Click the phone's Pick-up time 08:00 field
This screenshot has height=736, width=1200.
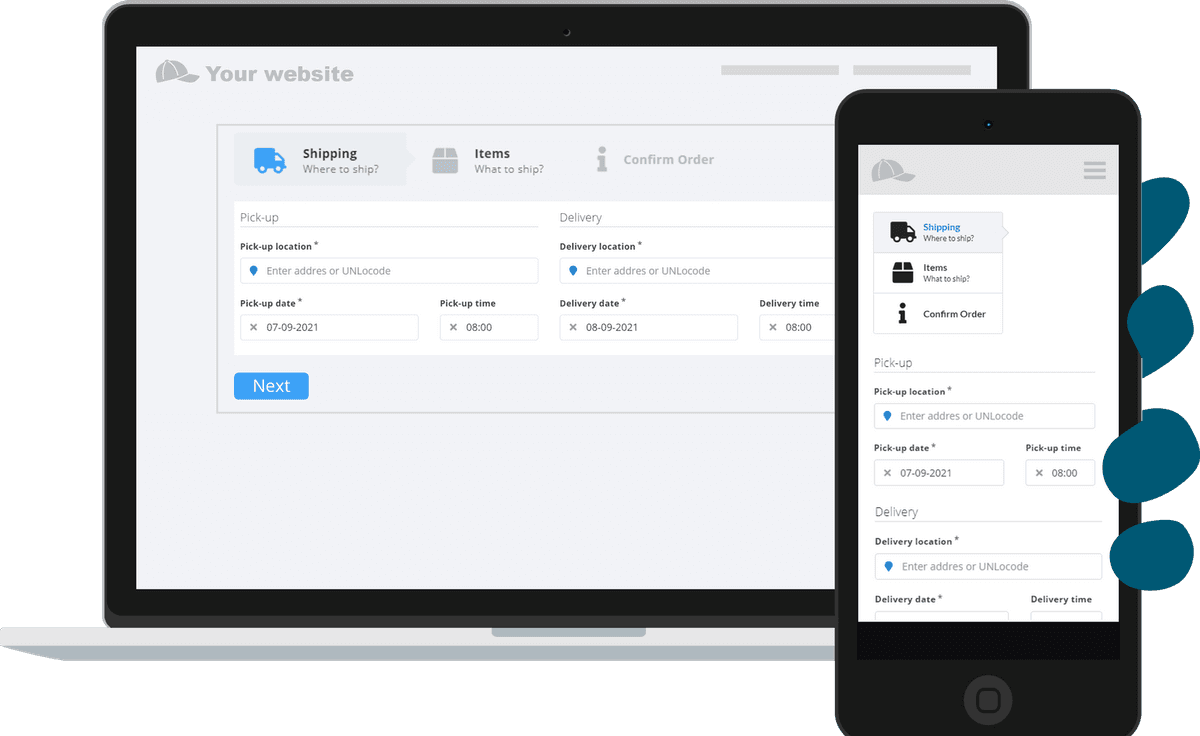pyautogui.click(x=1064, y=473)
